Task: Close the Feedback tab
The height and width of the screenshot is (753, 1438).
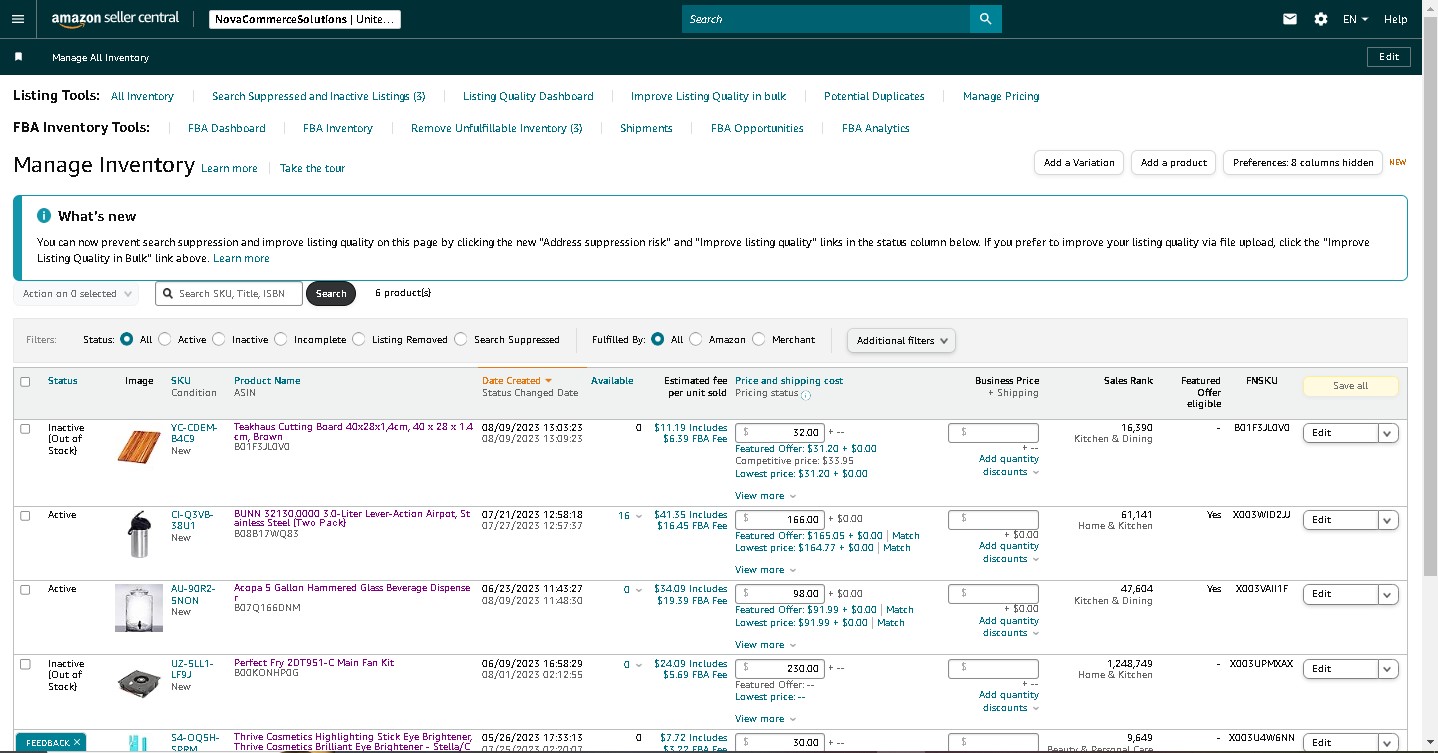Action: point(77,743)
